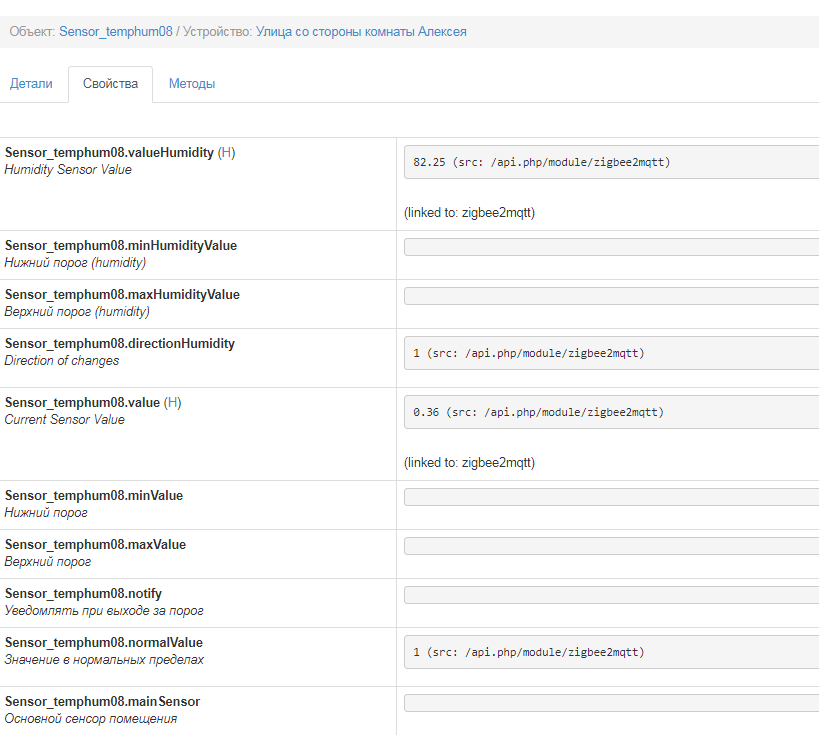Screen dimensions: 819x735
Task: Select the Свойства tab
Action: [110, 84]
